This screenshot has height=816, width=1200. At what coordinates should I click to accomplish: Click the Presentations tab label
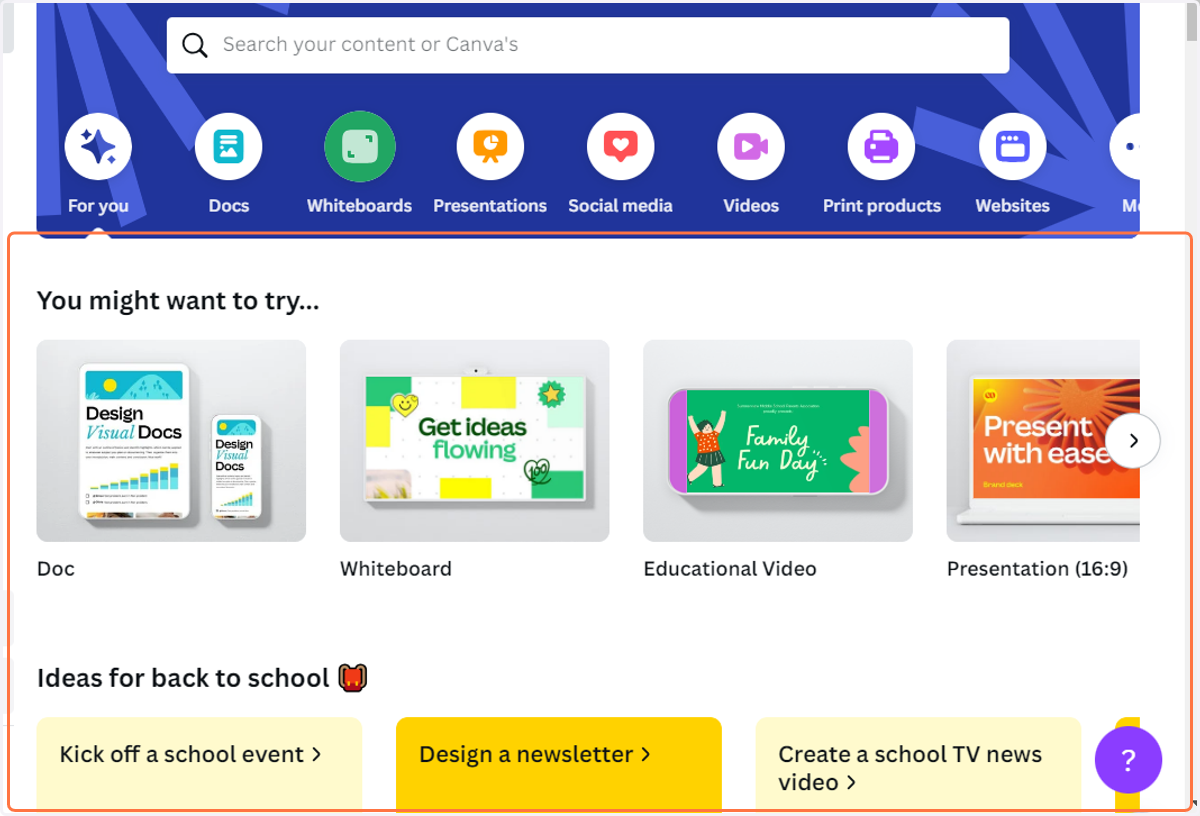tap(490, 206)
